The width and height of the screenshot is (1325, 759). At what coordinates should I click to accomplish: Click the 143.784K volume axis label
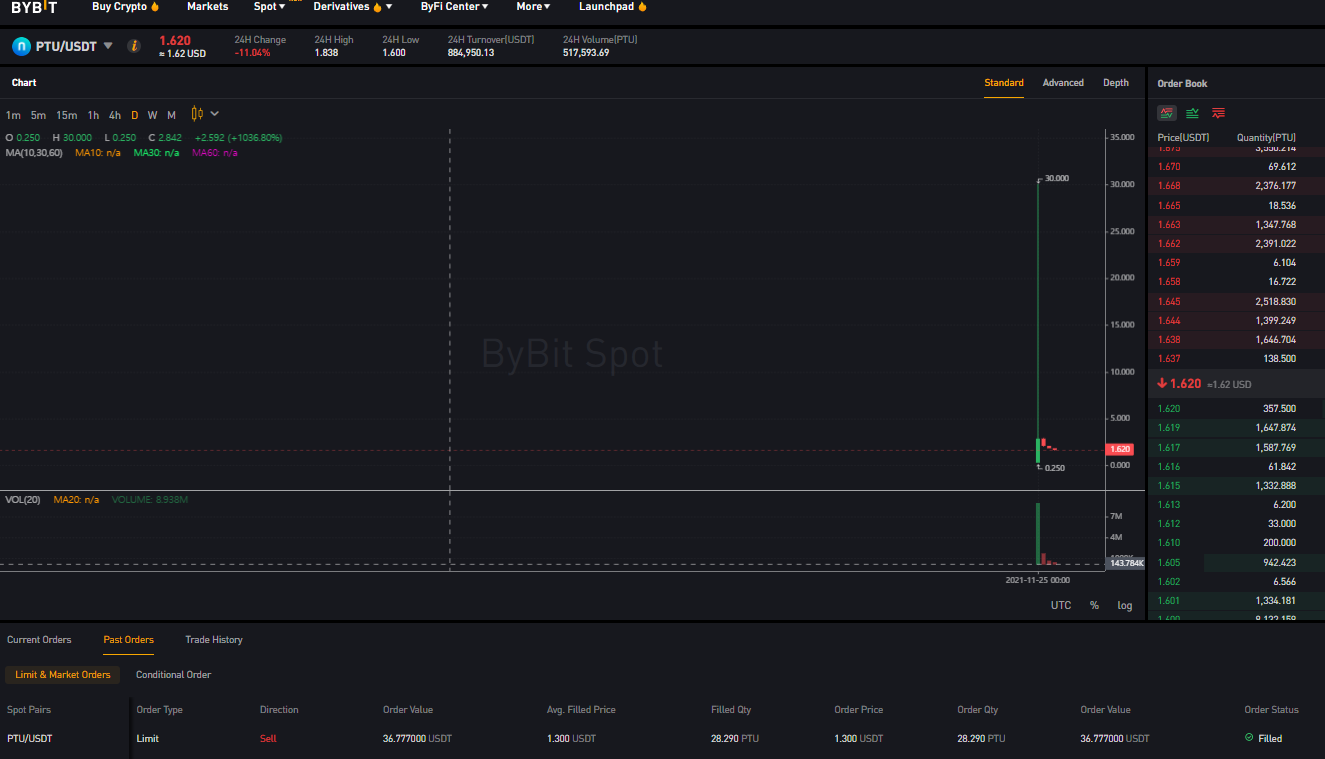click(x=1126, y=564)
